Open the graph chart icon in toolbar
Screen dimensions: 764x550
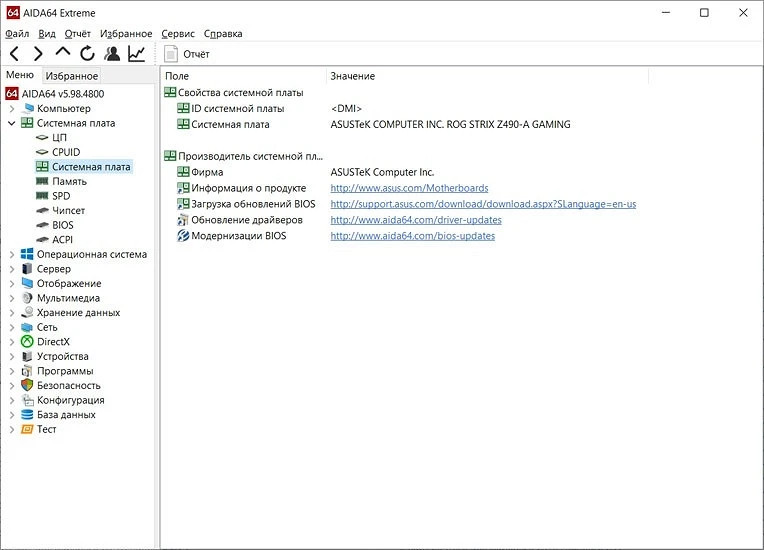[136, 54]
